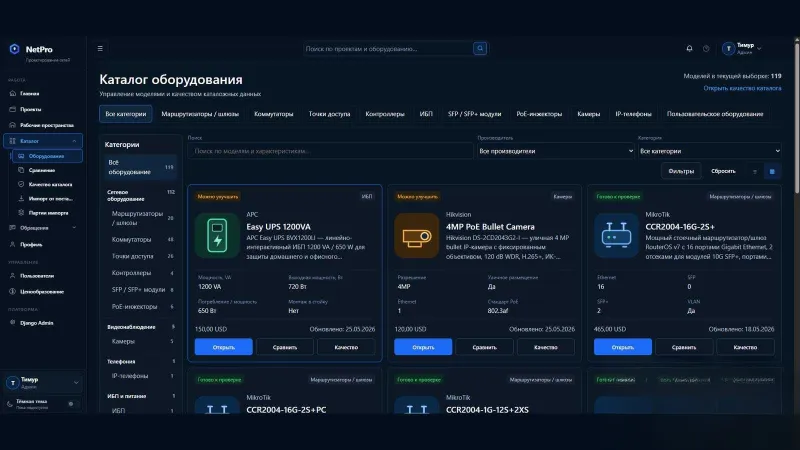Screen dimensions: 800x450
Task: Open Рабочие пространства in the sidebar
Action: [43, 125]
